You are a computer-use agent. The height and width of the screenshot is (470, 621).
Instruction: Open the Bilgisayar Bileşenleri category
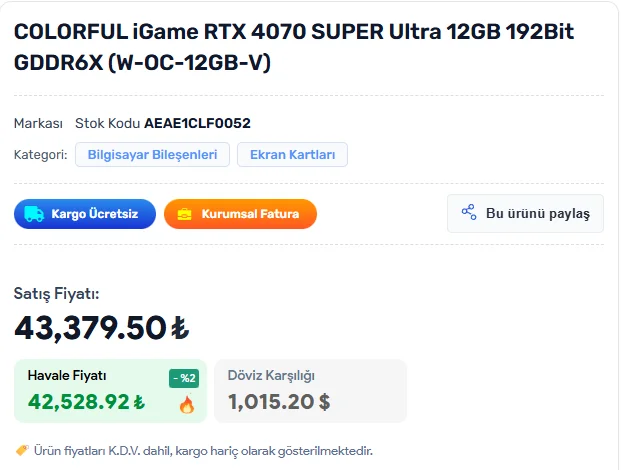tap(153, 155)
